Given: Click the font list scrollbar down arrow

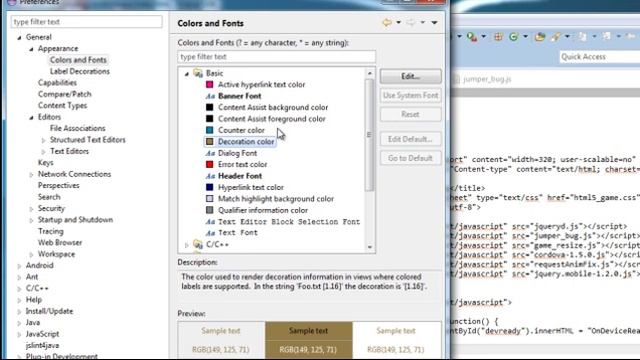Looking at the screenshot, I should (370, 247).
